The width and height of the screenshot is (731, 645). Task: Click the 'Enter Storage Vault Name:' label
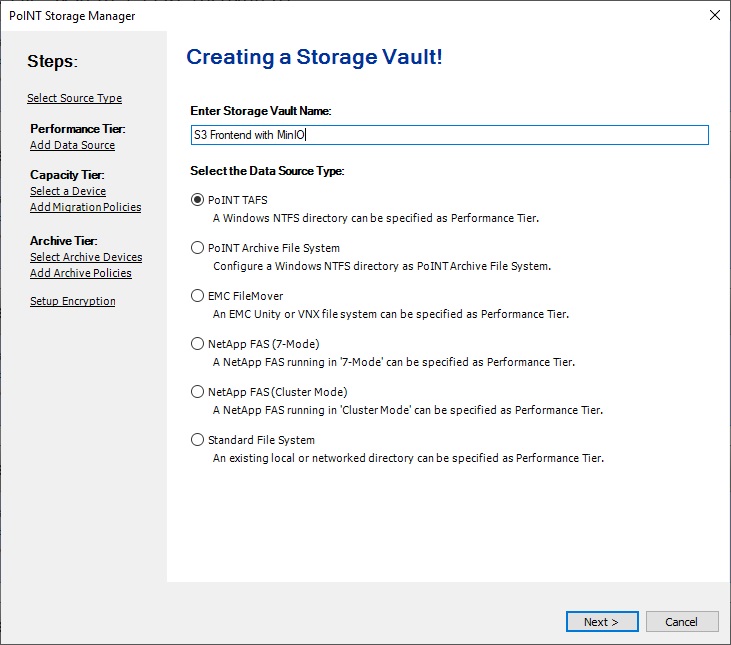click(261, 111)
